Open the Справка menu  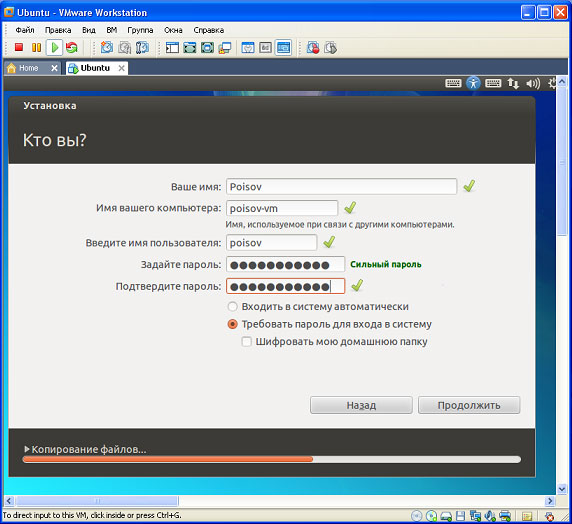(x=209, y=30)
